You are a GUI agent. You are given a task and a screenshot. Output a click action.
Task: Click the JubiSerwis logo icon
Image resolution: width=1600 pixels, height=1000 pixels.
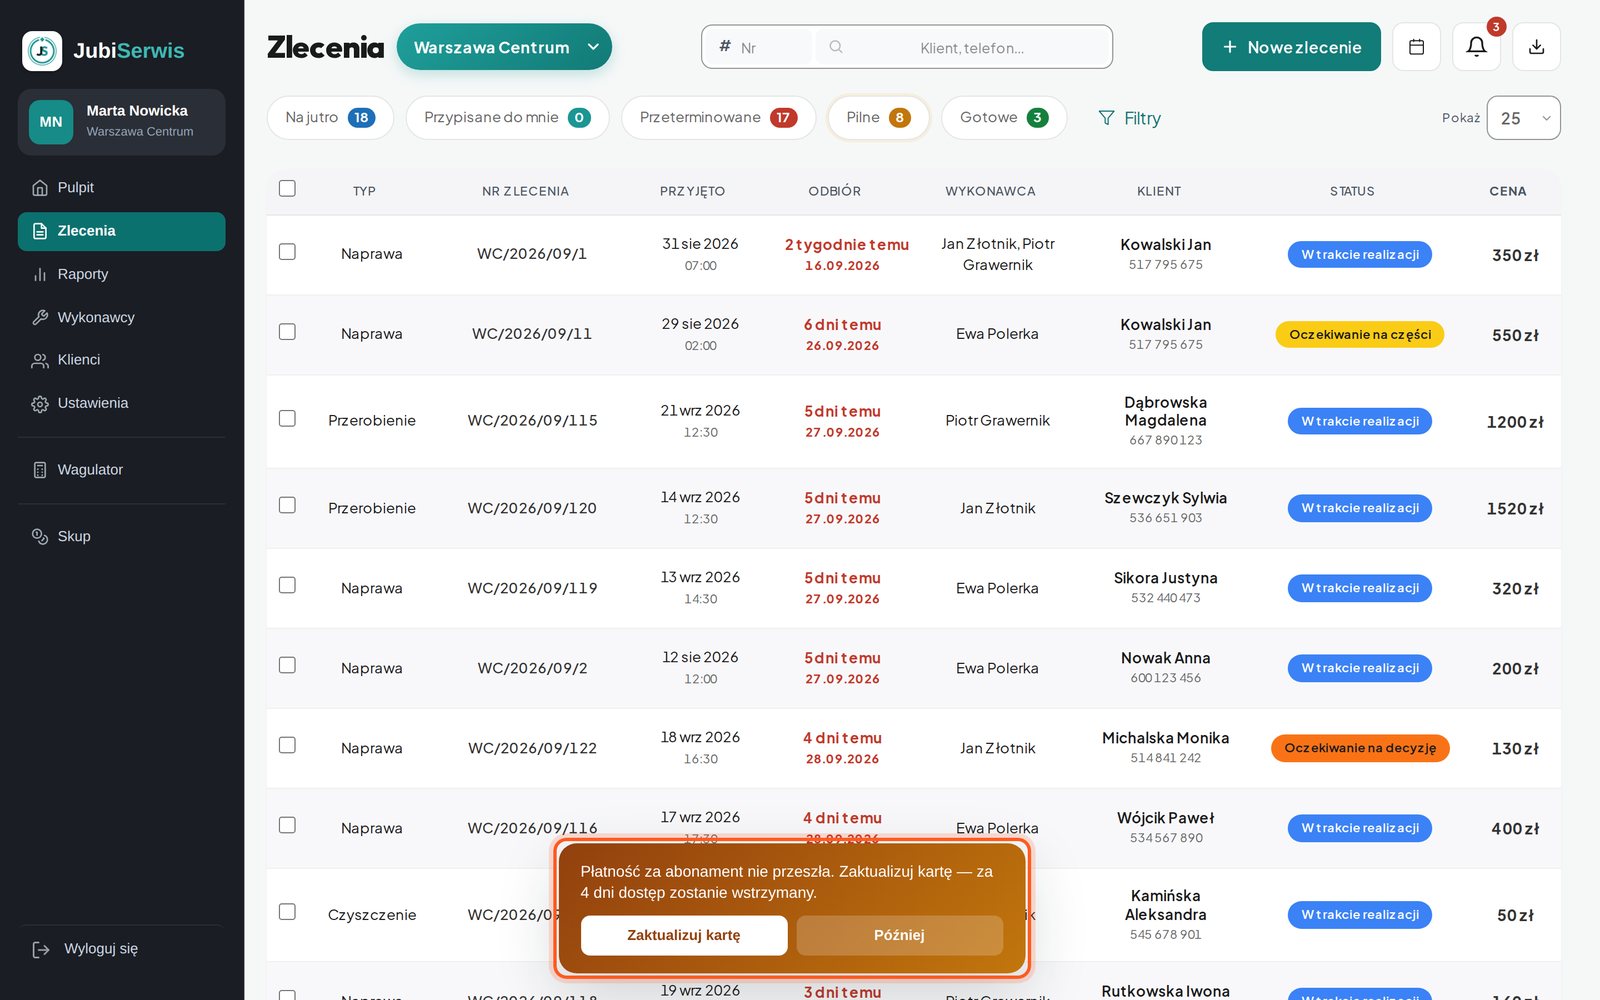[42, 51]
